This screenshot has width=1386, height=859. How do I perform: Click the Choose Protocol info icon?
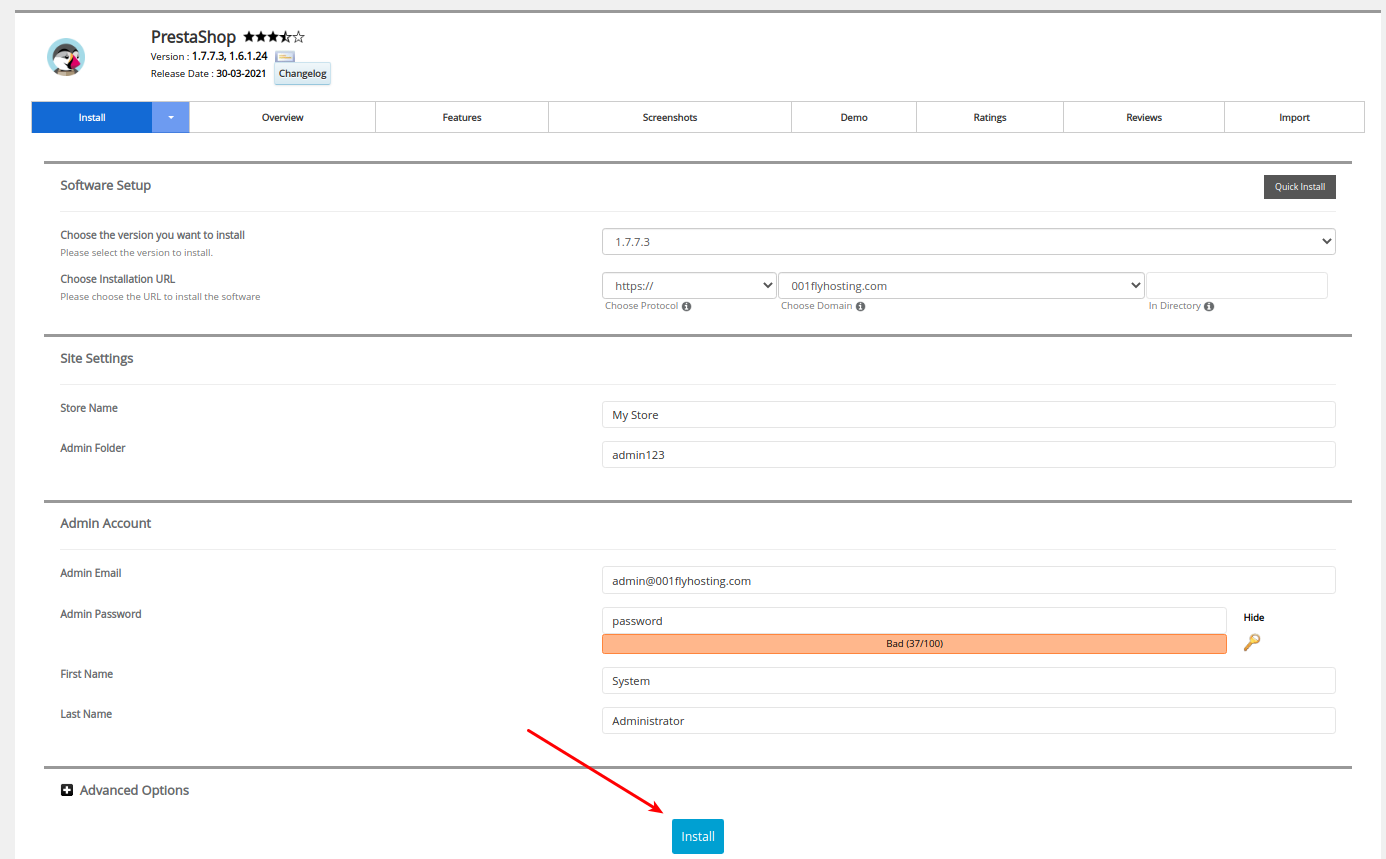(686, 306)
